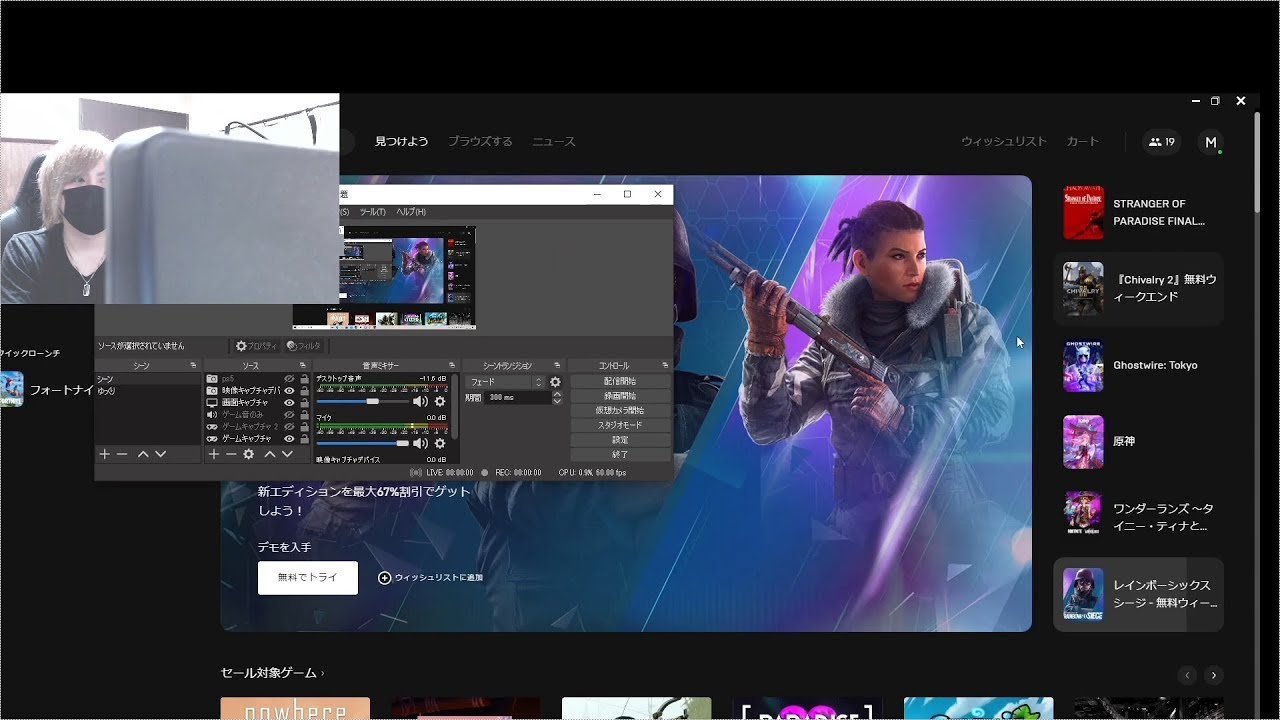Screen dimensions: 1280x720
Task: Click the 録画開始 button to start recording
Action: (x=620, y=396)
